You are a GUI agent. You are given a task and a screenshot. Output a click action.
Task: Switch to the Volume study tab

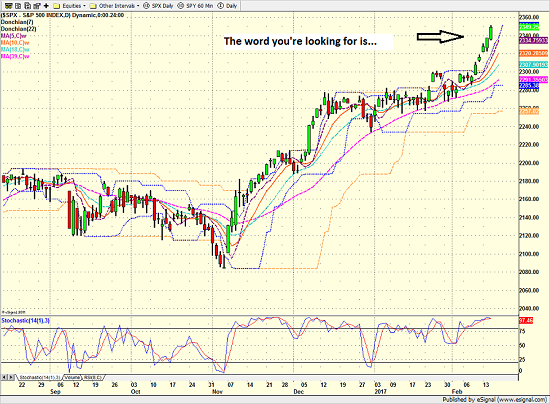(73, 377)
